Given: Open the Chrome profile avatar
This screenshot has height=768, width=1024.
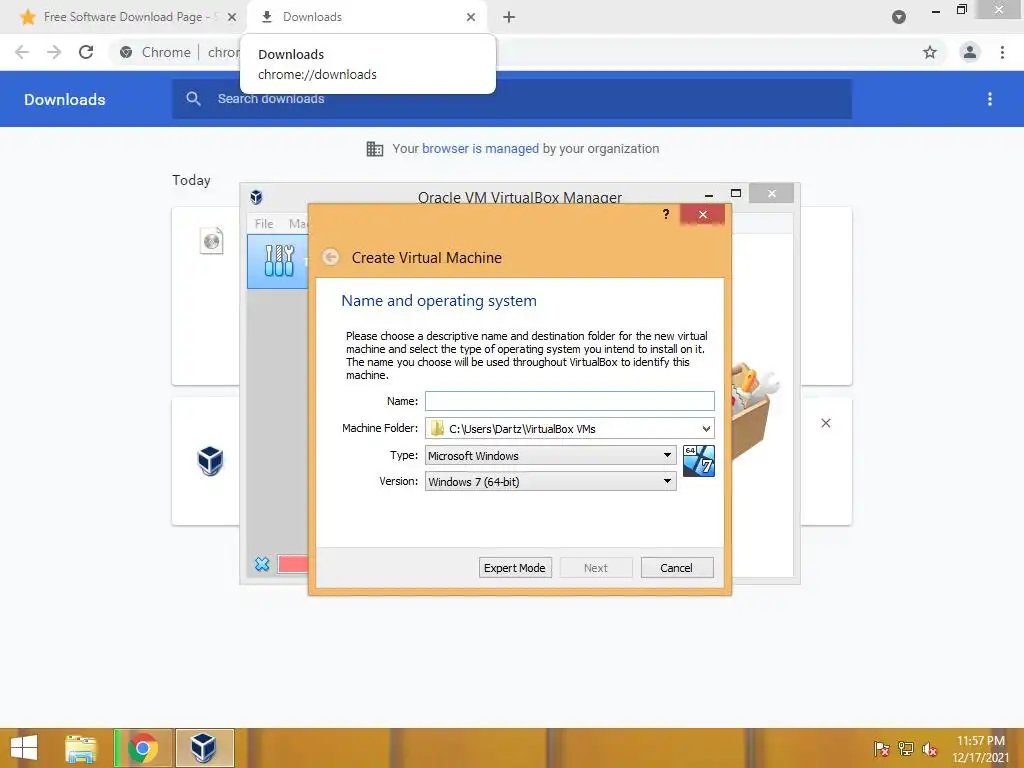Looking at the screenshot, I should pyautogui.click(x=970, y=52).
